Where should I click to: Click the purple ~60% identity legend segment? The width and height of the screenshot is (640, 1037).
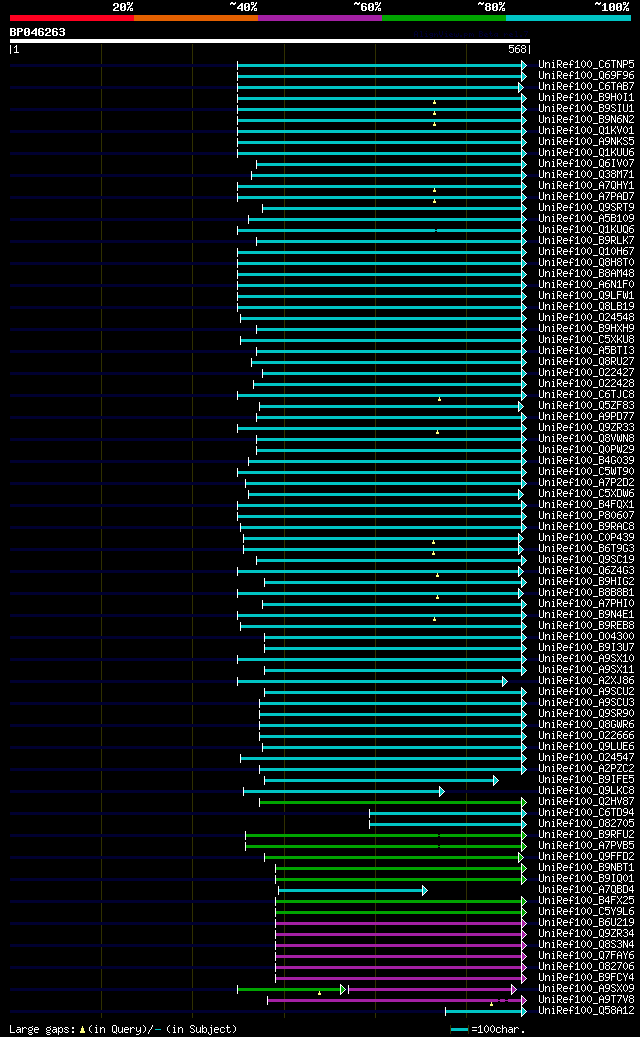(x=320, y=18)
